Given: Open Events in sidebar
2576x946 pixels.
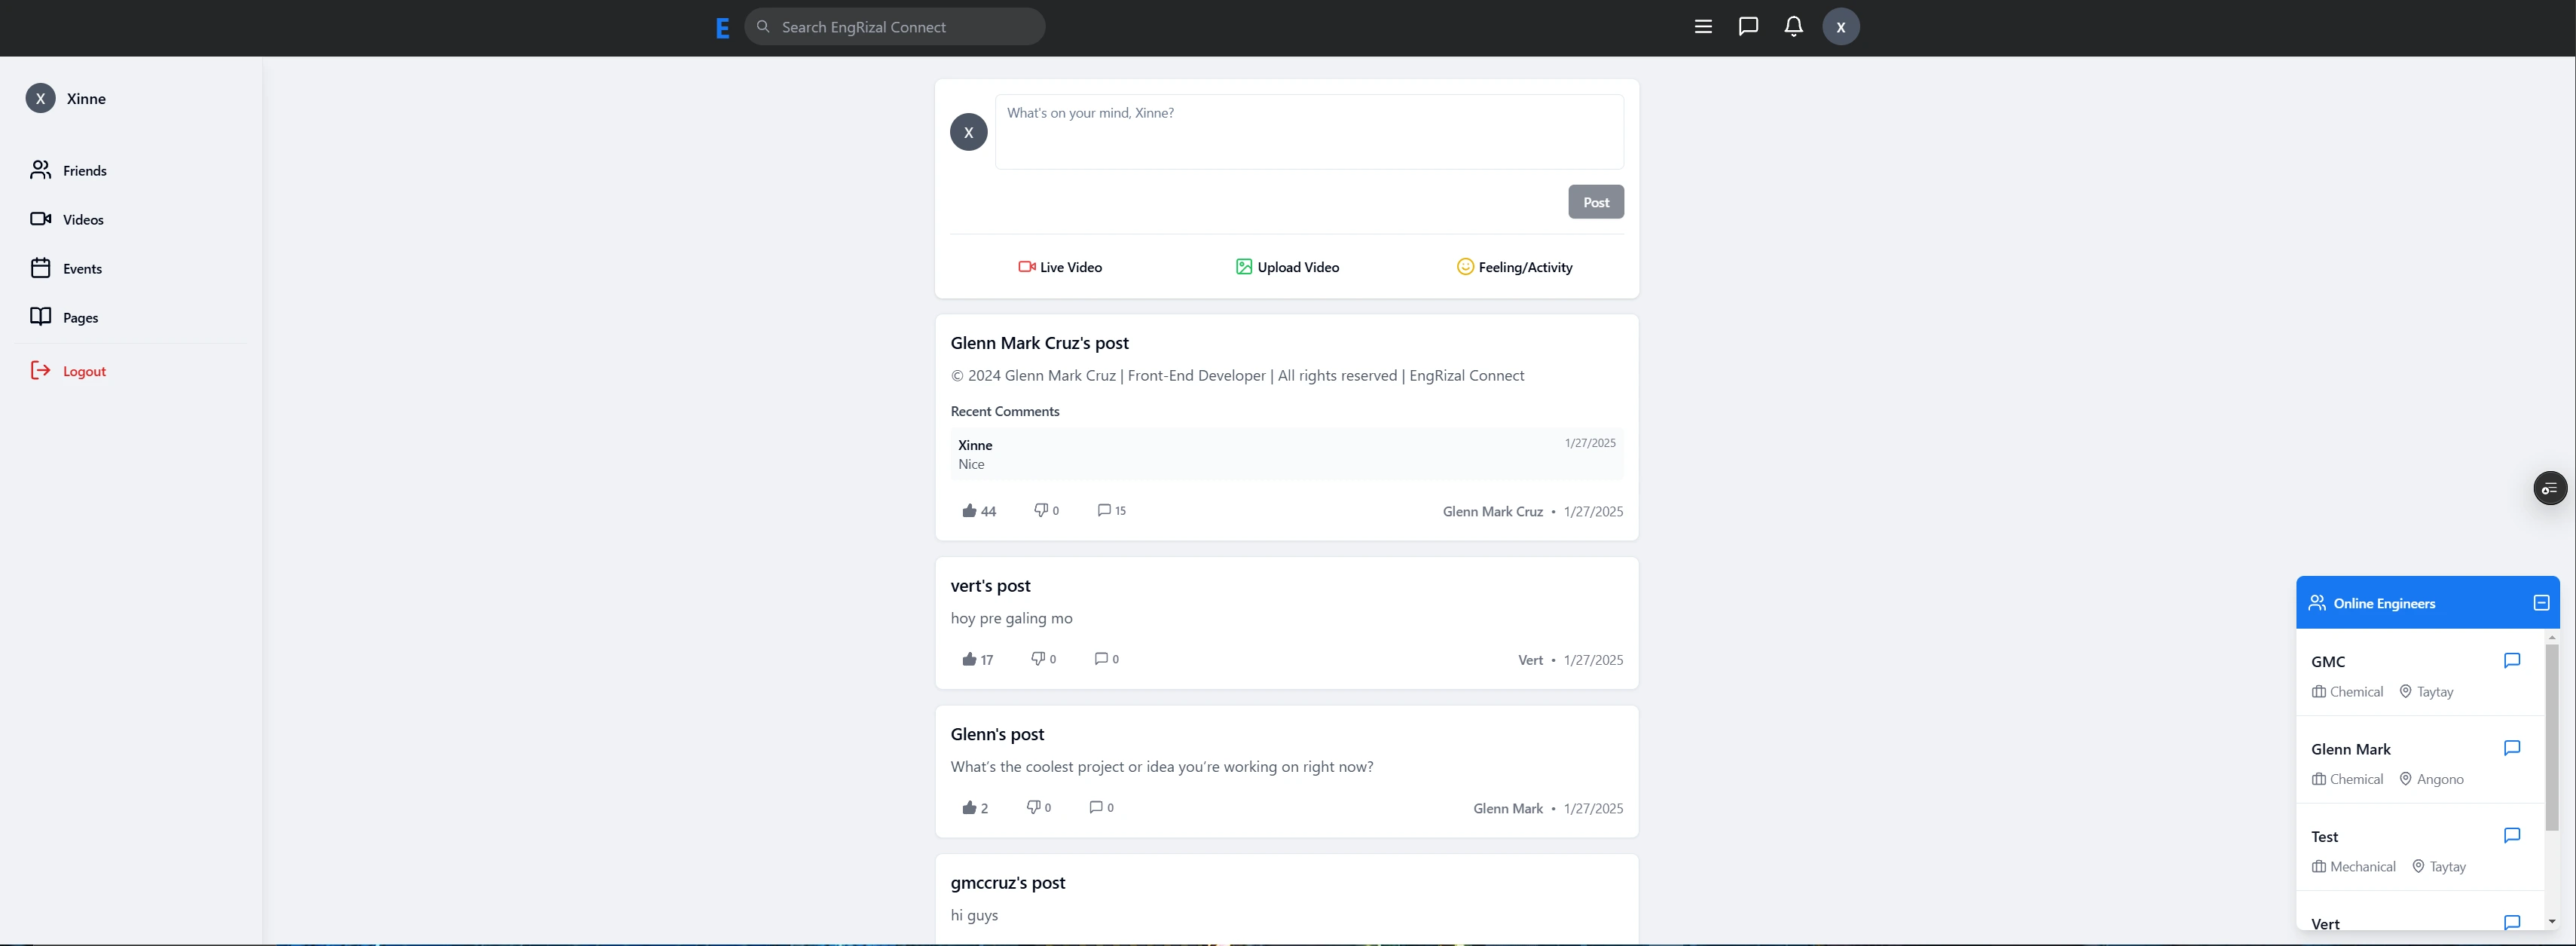Looking at the screenshot, I should (x=82, y=269).
